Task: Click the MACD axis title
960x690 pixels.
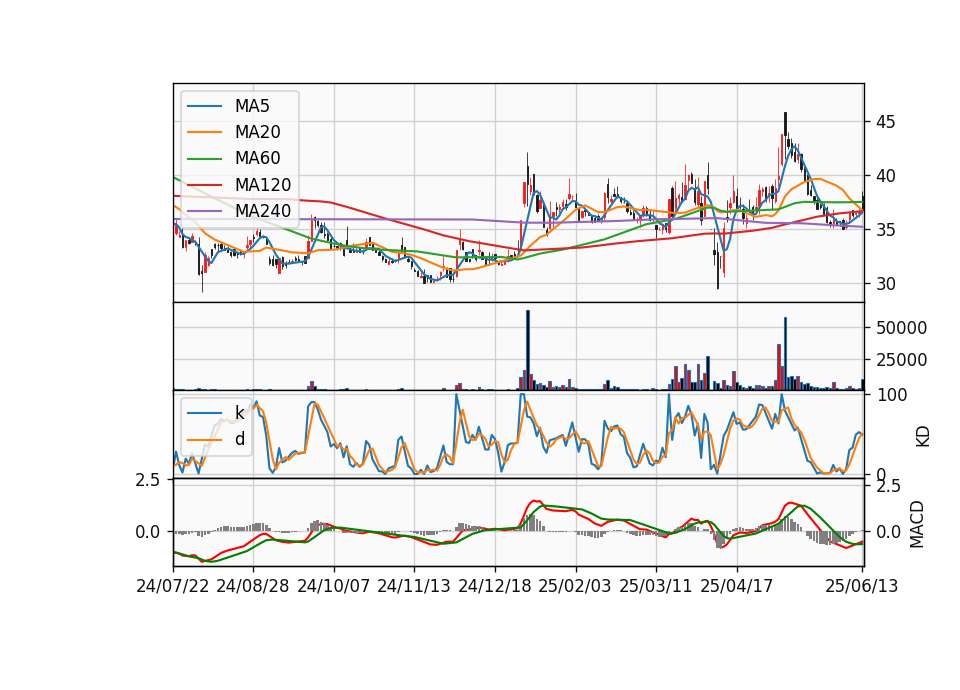Action: pos(917,525)
